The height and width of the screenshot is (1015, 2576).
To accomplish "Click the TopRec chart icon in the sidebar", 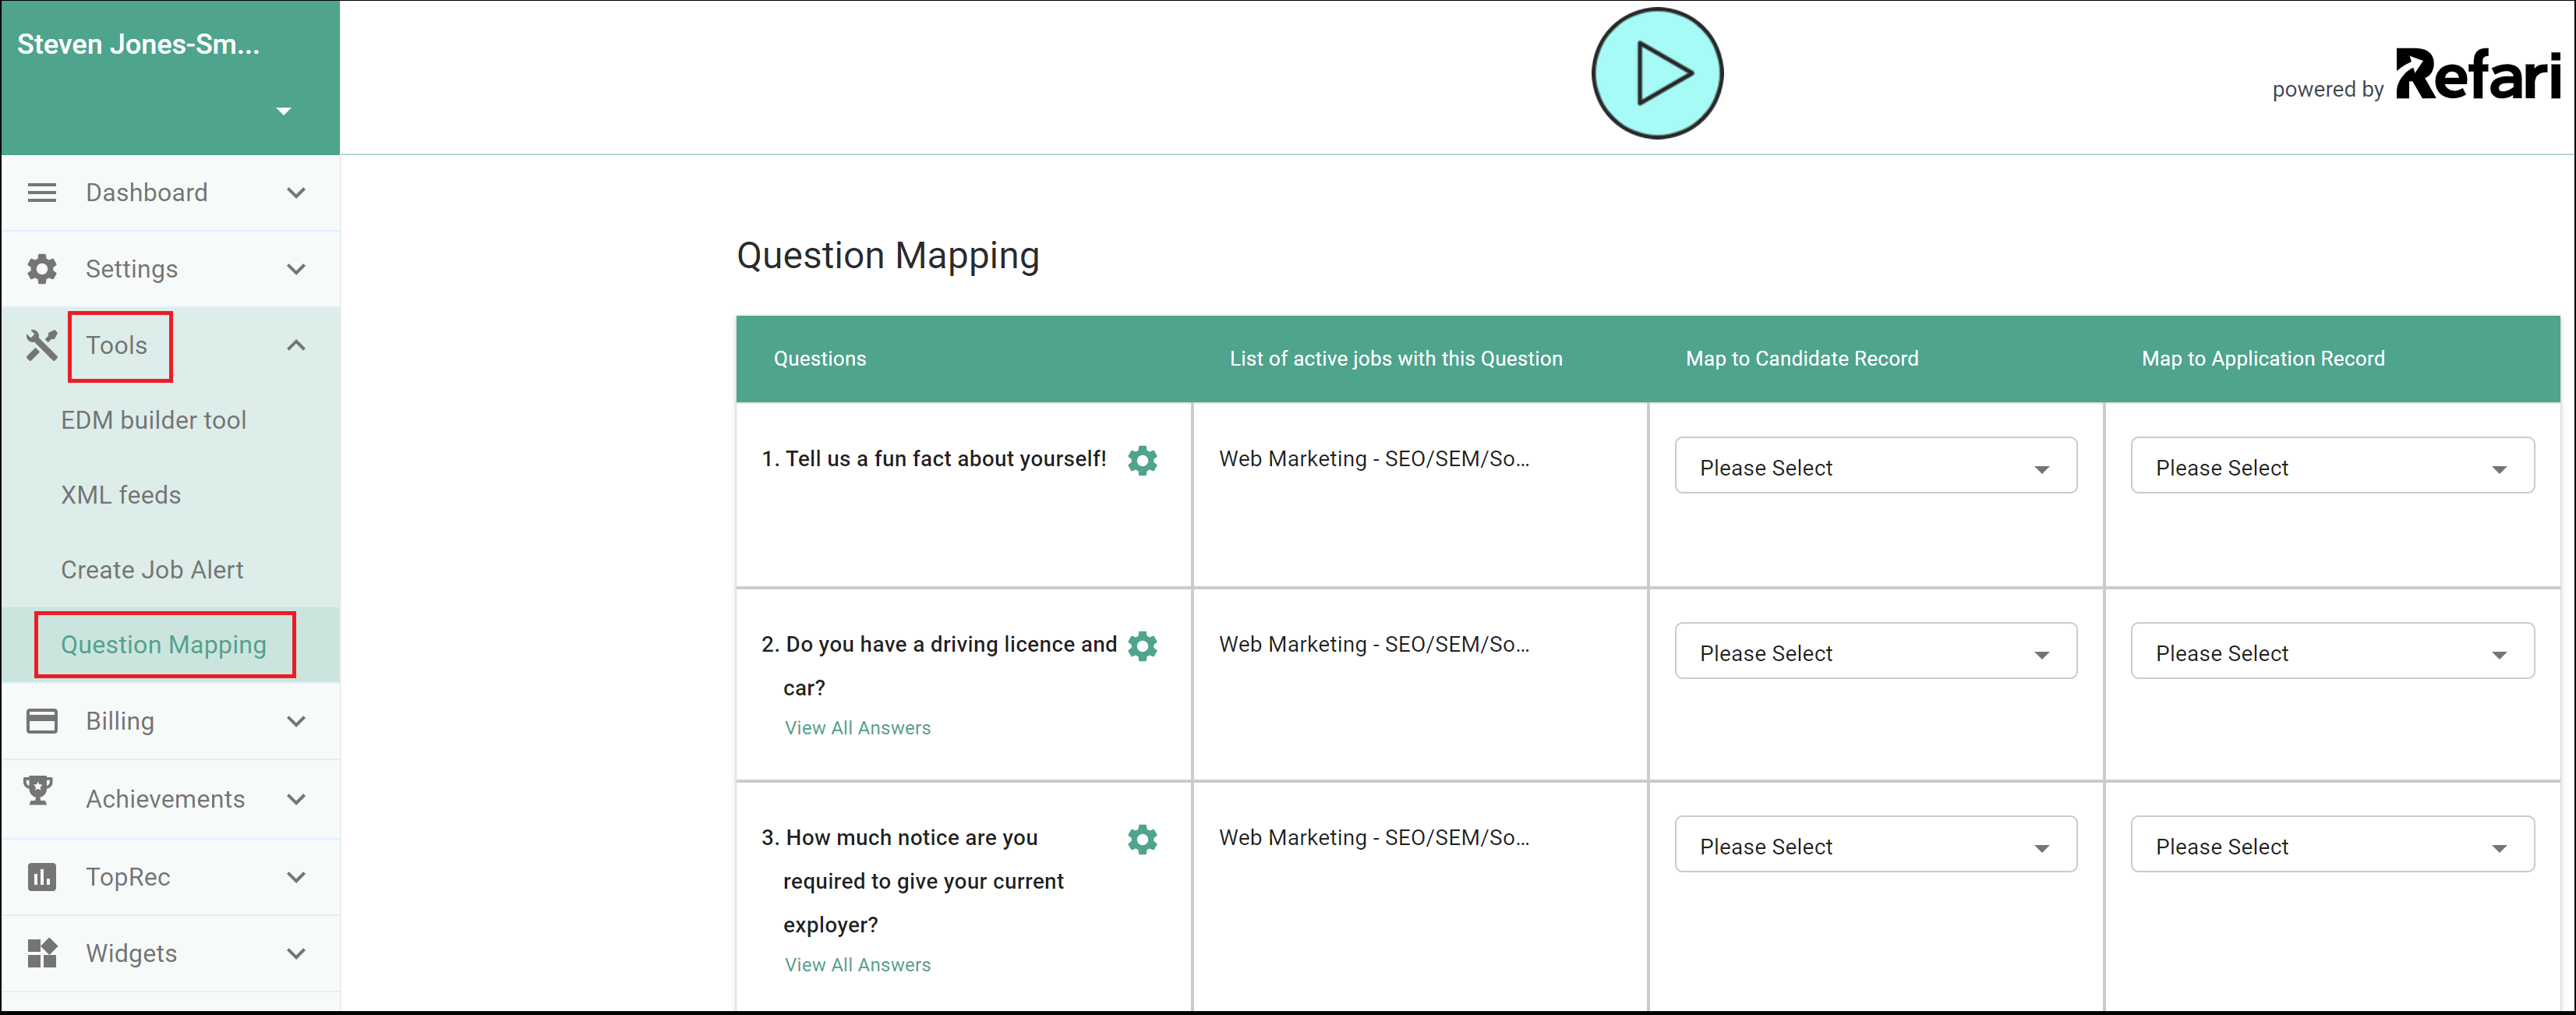I will (41, 877).
